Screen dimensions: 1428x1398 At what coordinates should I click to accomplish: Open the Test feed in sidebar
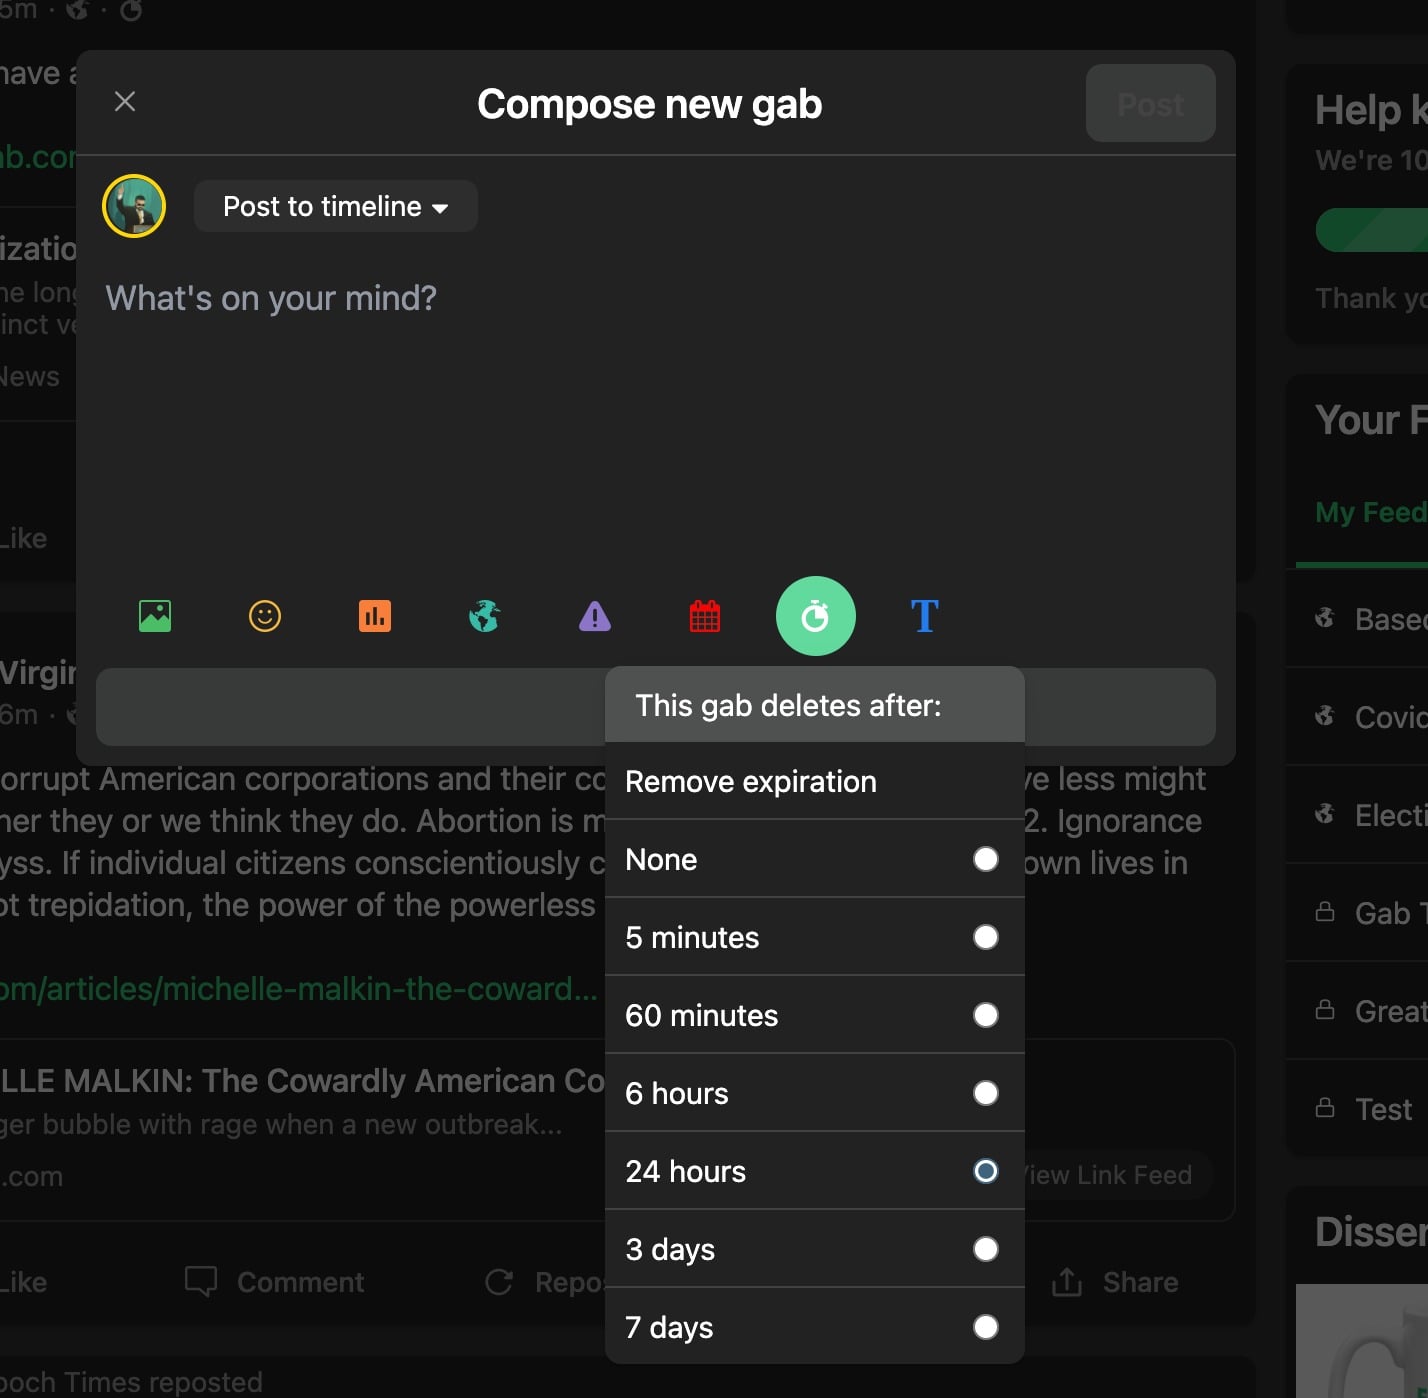[1383, 1109]
